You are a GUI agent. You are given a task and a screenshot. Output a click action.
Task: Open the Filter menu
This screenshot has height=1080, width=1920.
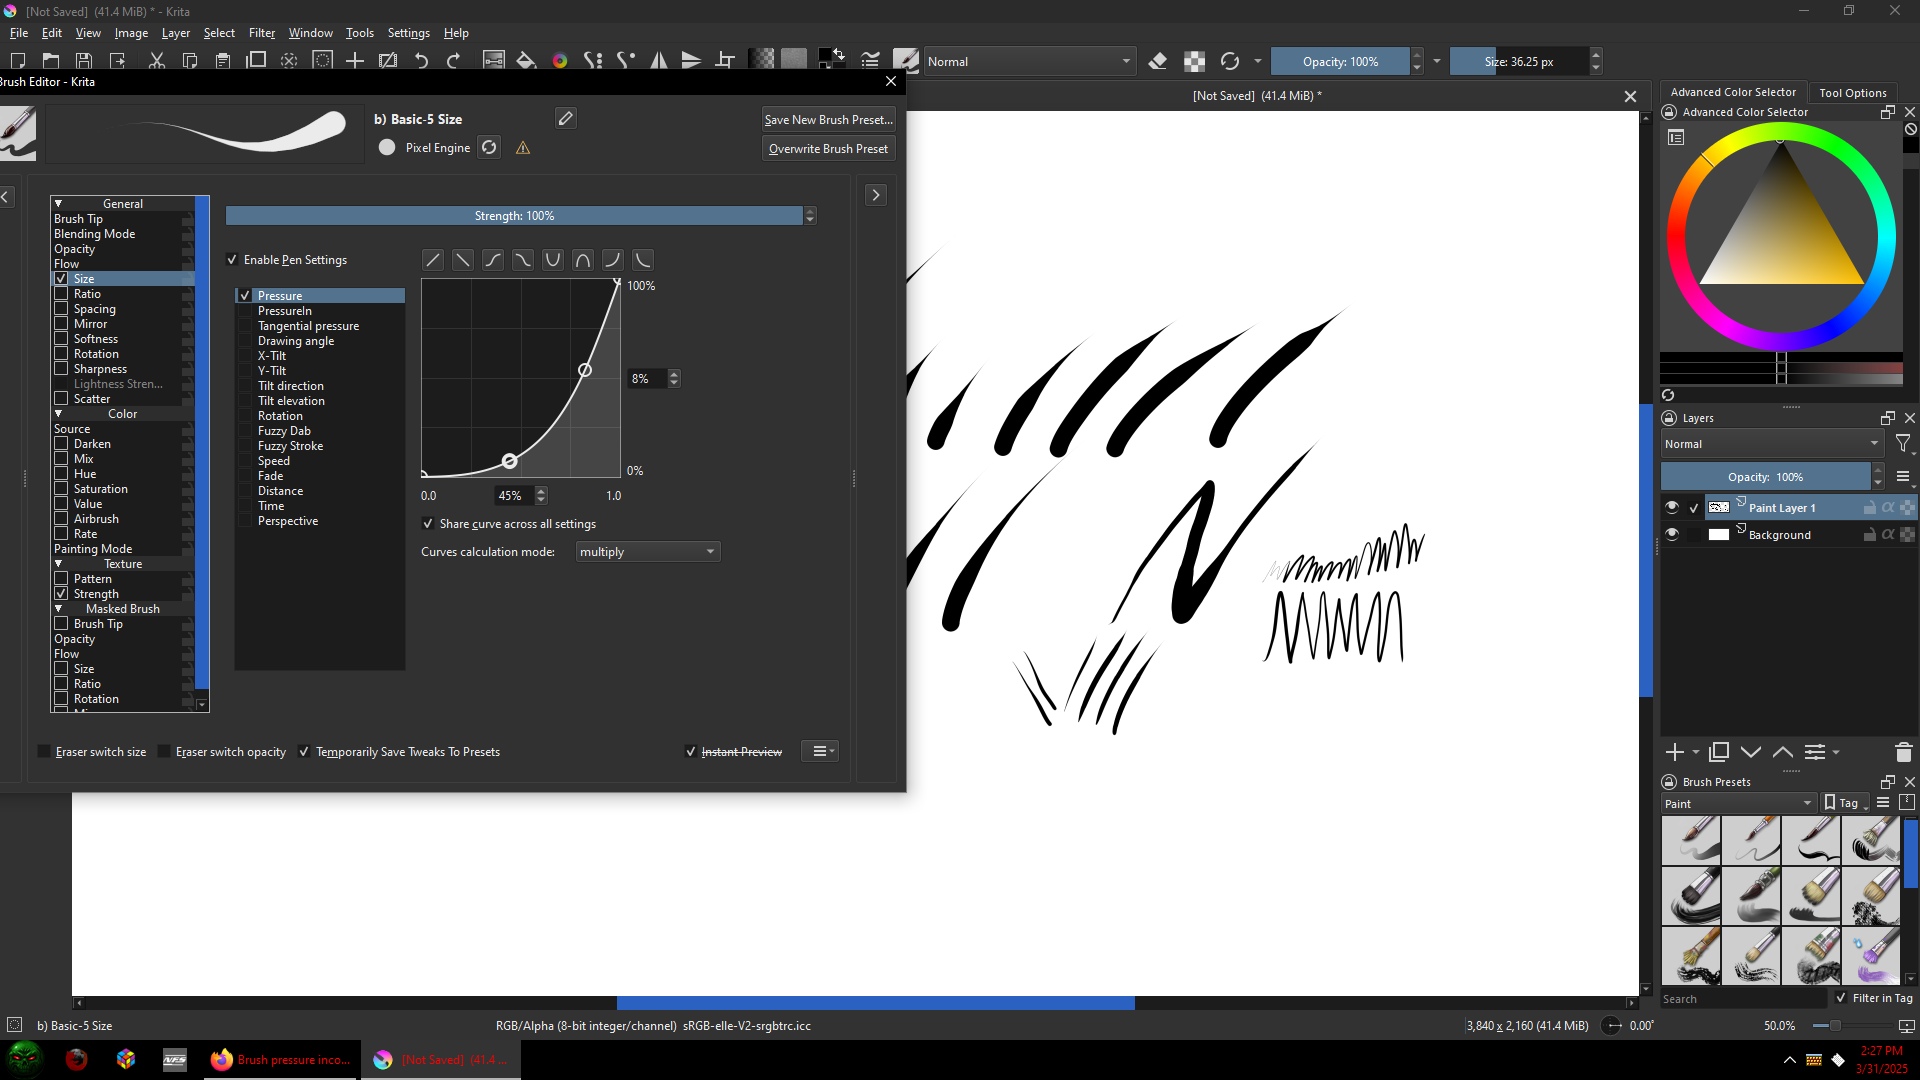coord(262,33)
